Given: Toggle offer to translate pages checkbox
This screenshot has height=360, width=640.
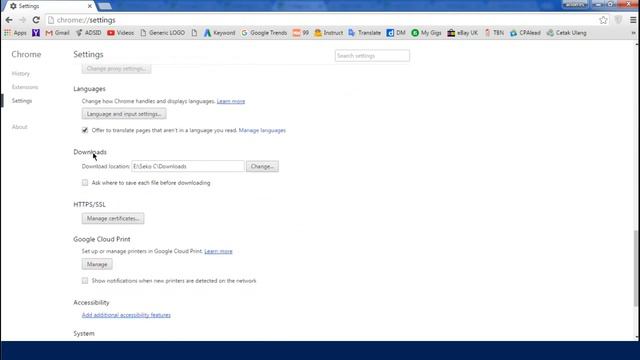Looking at the screenshot, I should 85,130.
